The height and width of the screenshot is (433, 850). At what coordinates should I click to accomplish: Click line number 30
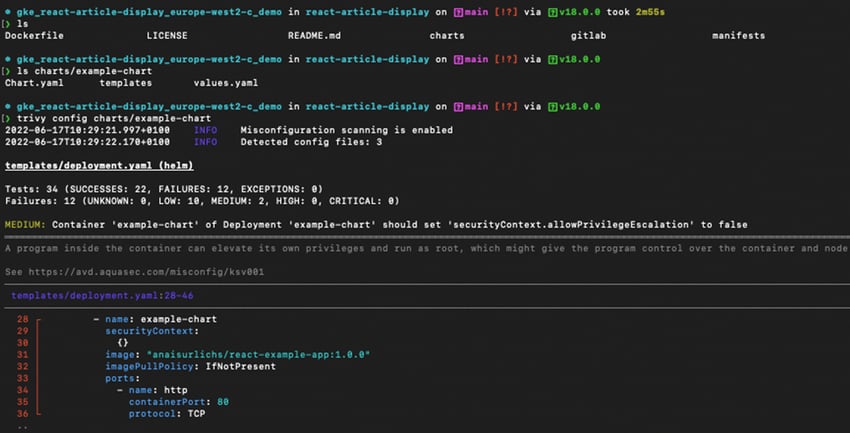[22, 343]
